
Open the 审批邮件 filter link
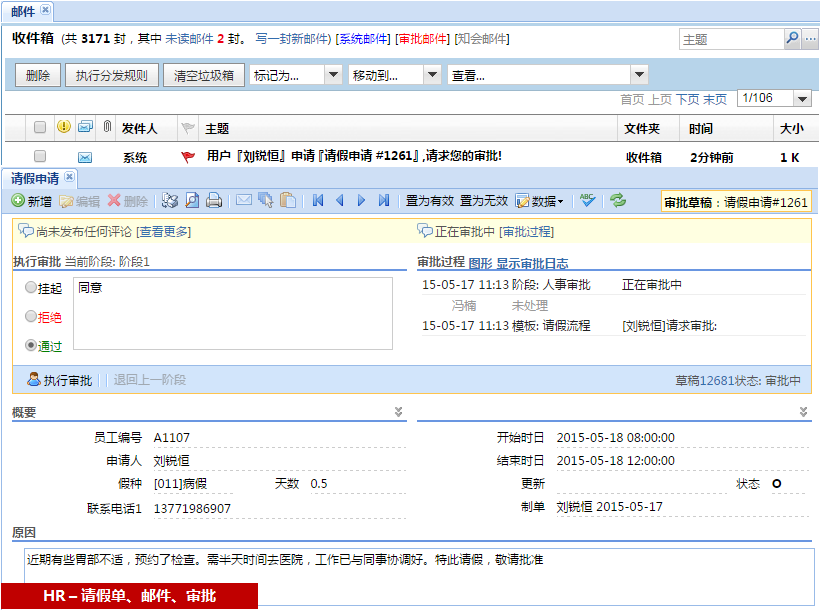point(423,39)
